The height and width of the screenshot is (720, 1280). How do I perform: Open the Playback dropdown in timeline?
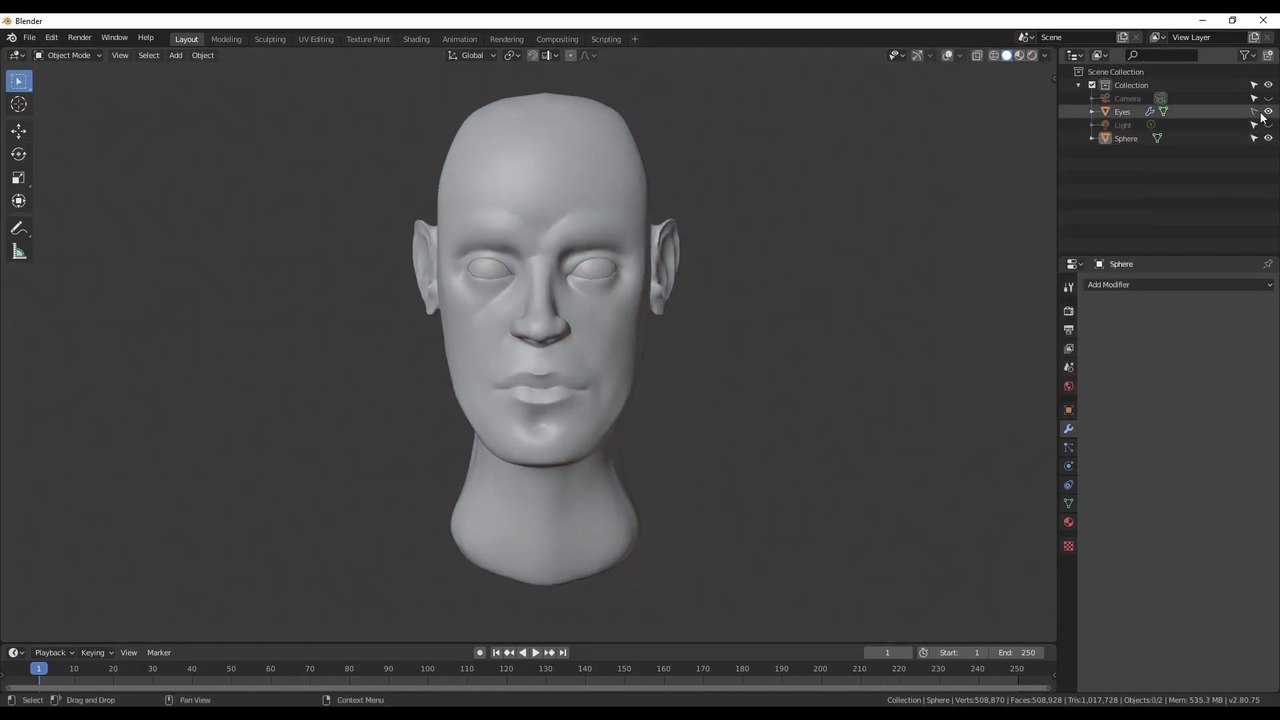[x=54, y=653]
